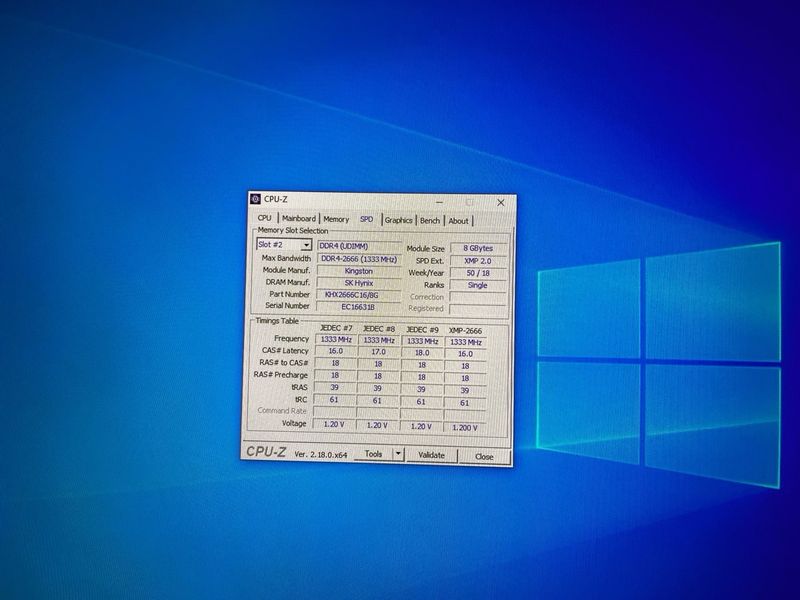Click the CPU-Z title bar app icon

coord(256,199)
